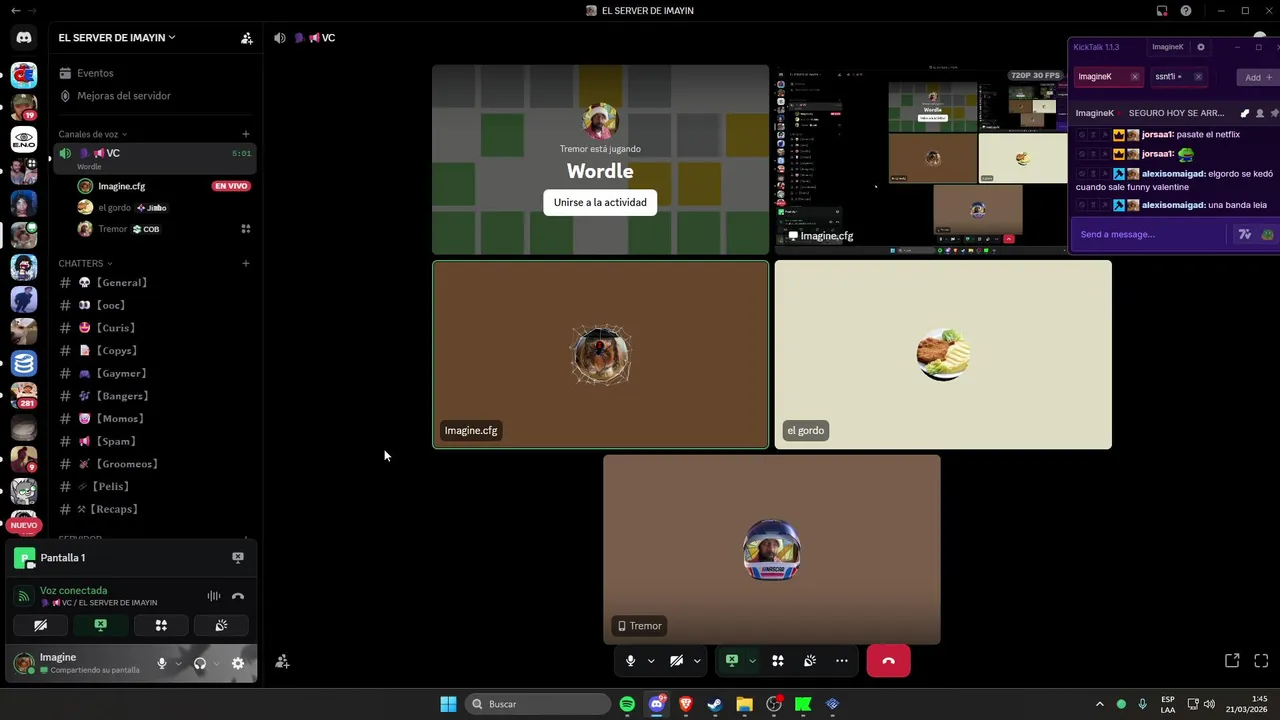Toggle headphones deafen in user panel
Viewport: 1280px width, 720px height.
tap(200, 663)
